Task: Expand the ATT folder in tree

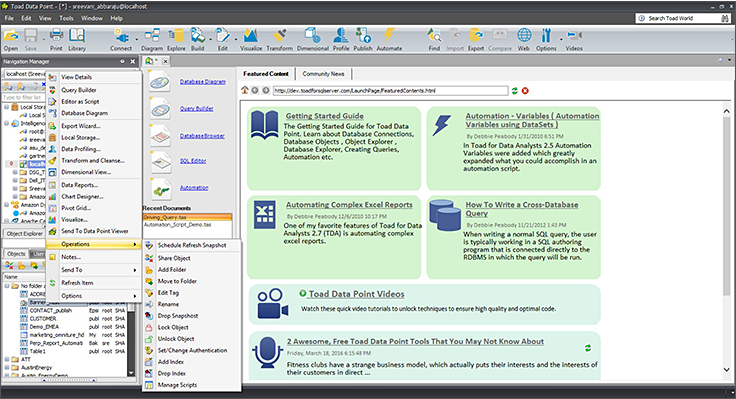Action: pyautogui.click(x=7, y=360)
